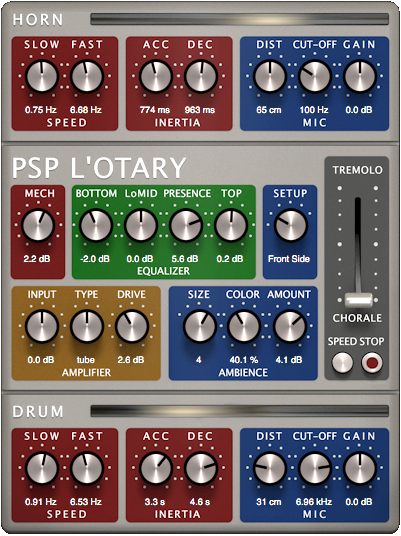This screenshot has width=401, height=536.
Task: Adjust the Horn DEC inertia knob
Action: [201, 77]
